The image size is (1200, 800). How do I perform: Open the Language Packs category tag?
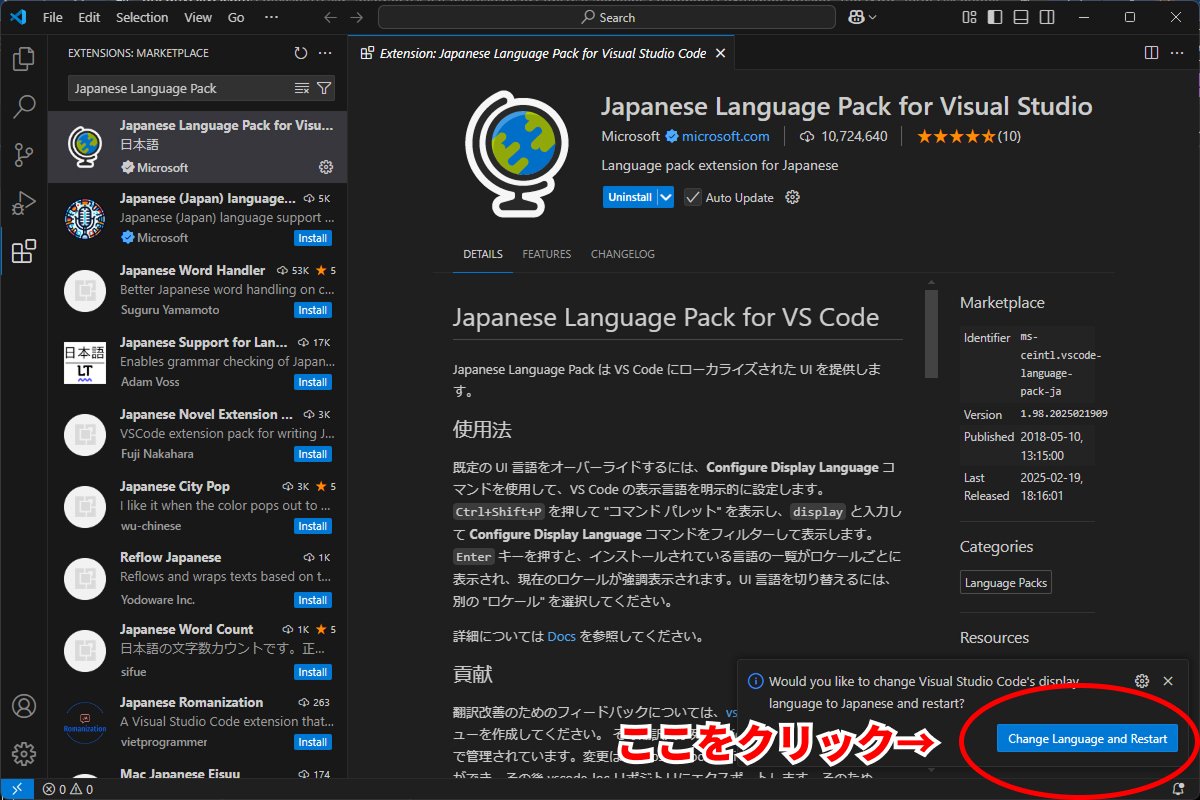click(1005, 583)
